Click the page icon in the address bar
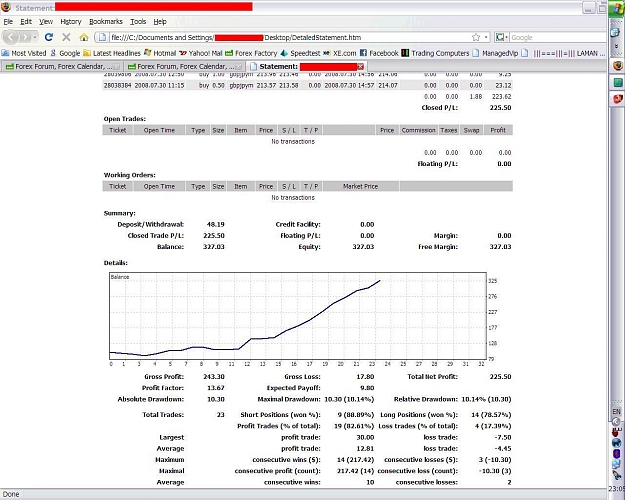This screenshot has width=625, height=500. [x=102, y=37]
